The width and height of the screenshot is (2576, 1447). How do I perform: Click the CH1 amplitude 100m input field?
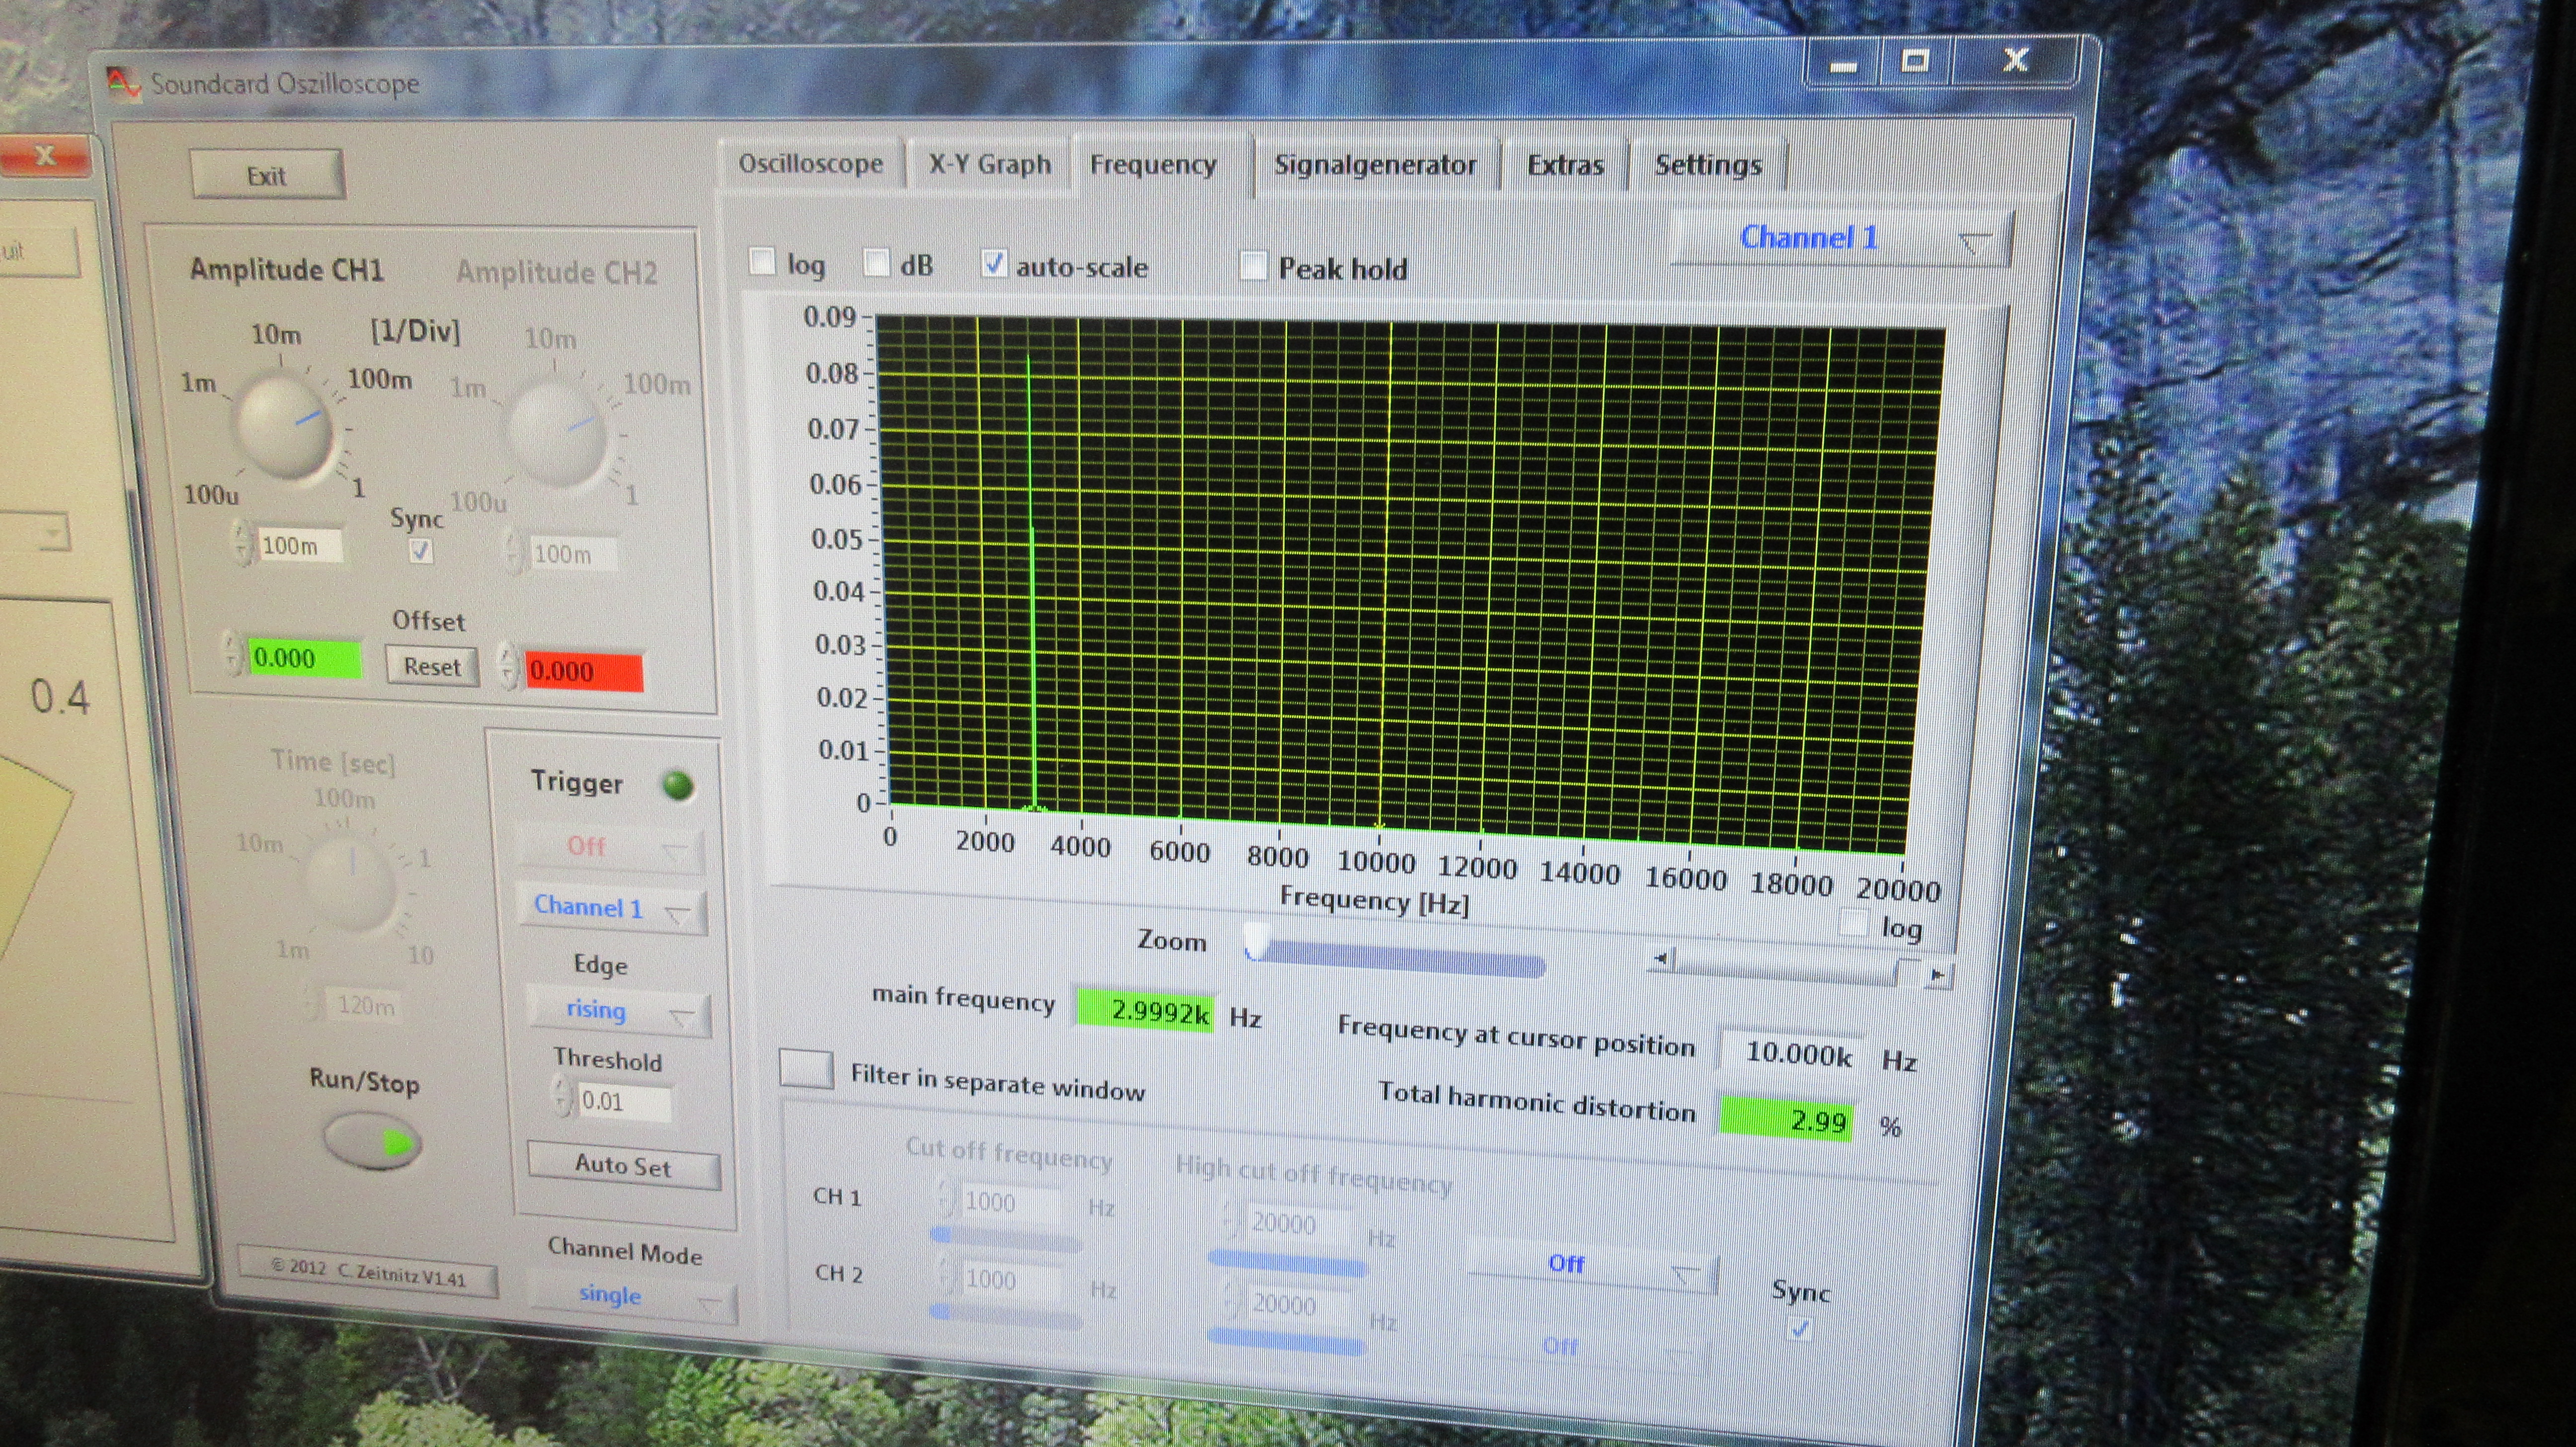tap(300, 546)
